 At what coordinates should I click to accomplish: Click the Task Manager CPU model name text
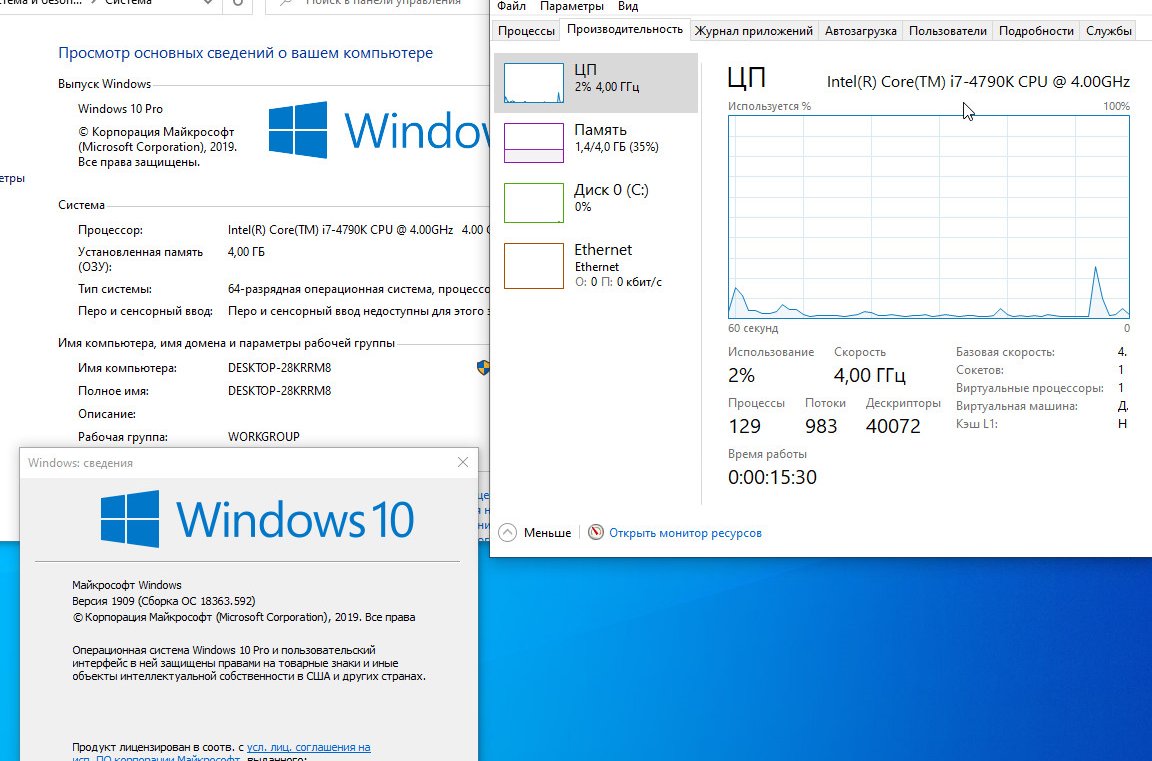point(979,82)
